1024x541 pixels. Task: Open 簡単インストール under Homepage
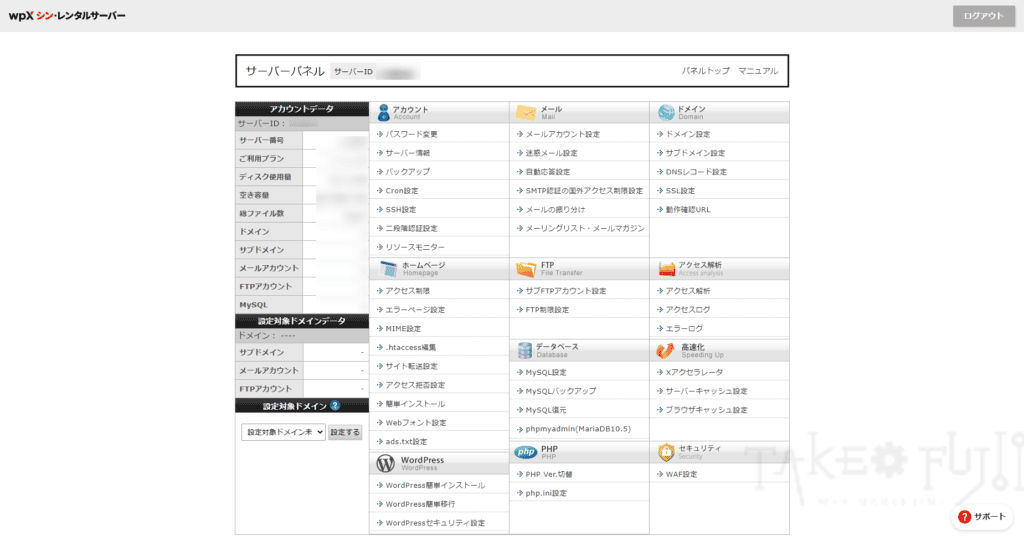[415, 404]
